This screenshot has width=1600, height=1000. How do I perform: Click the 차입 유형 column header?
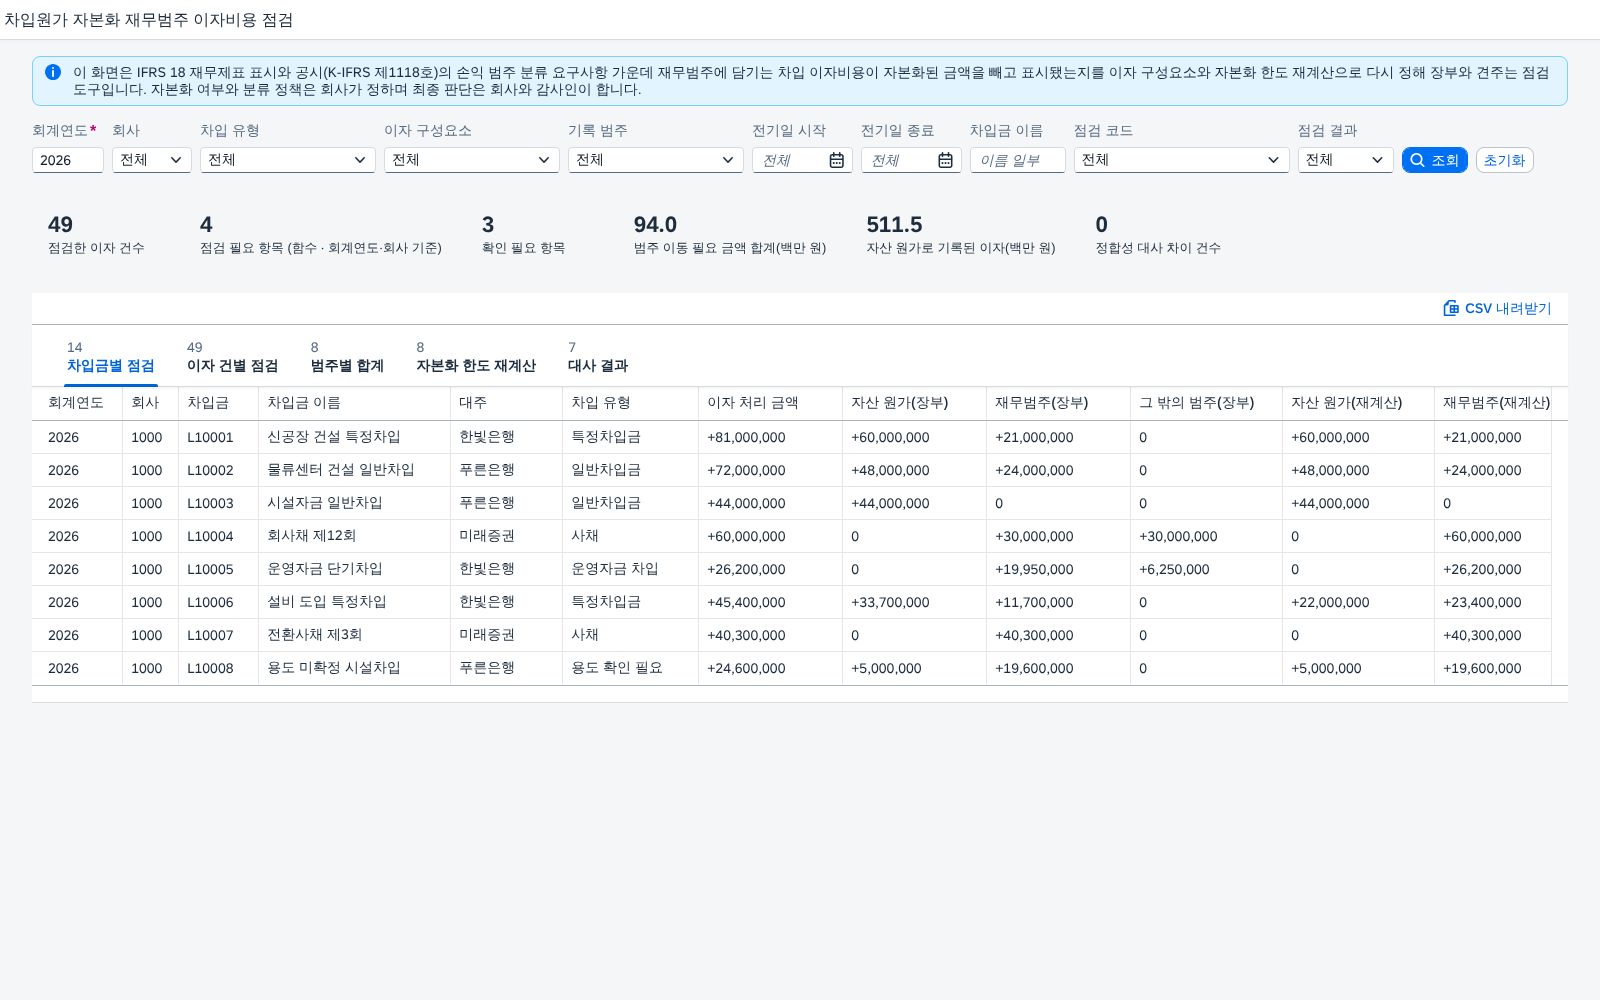[x=630, y=403]
